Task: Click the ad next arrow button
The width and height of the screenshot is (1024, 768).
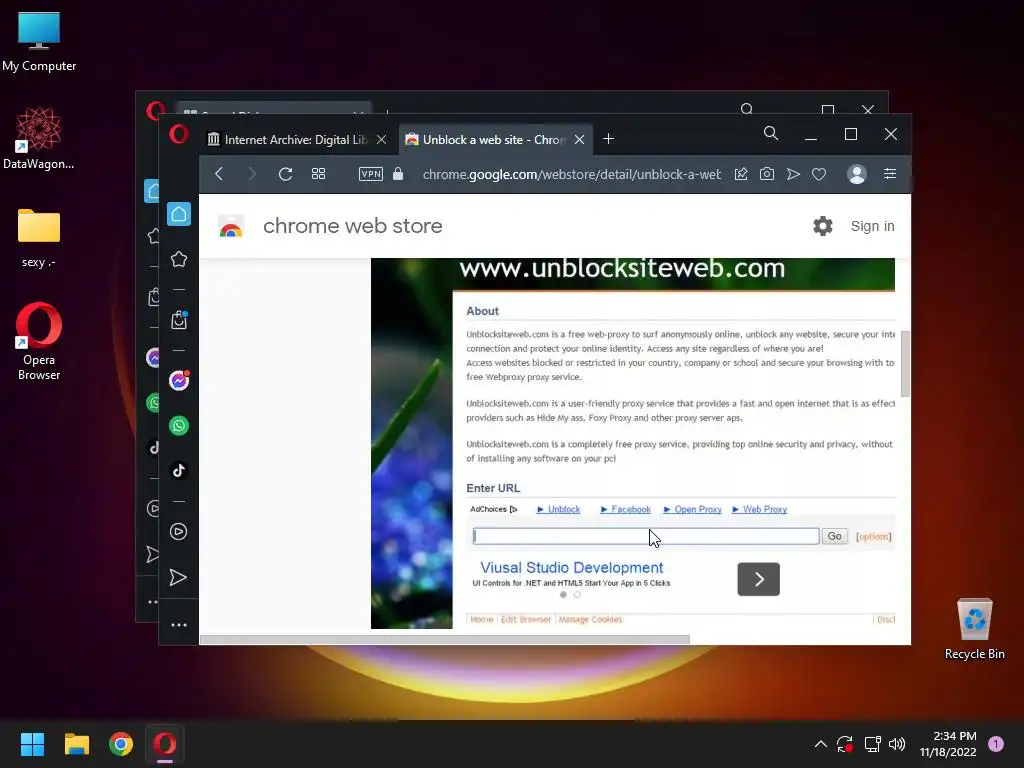Action: coord(758,579)
